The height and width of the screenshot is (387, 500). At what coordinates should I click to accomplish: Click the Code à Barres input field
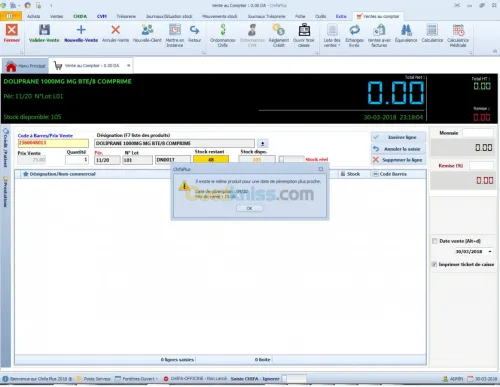point(53,143)
